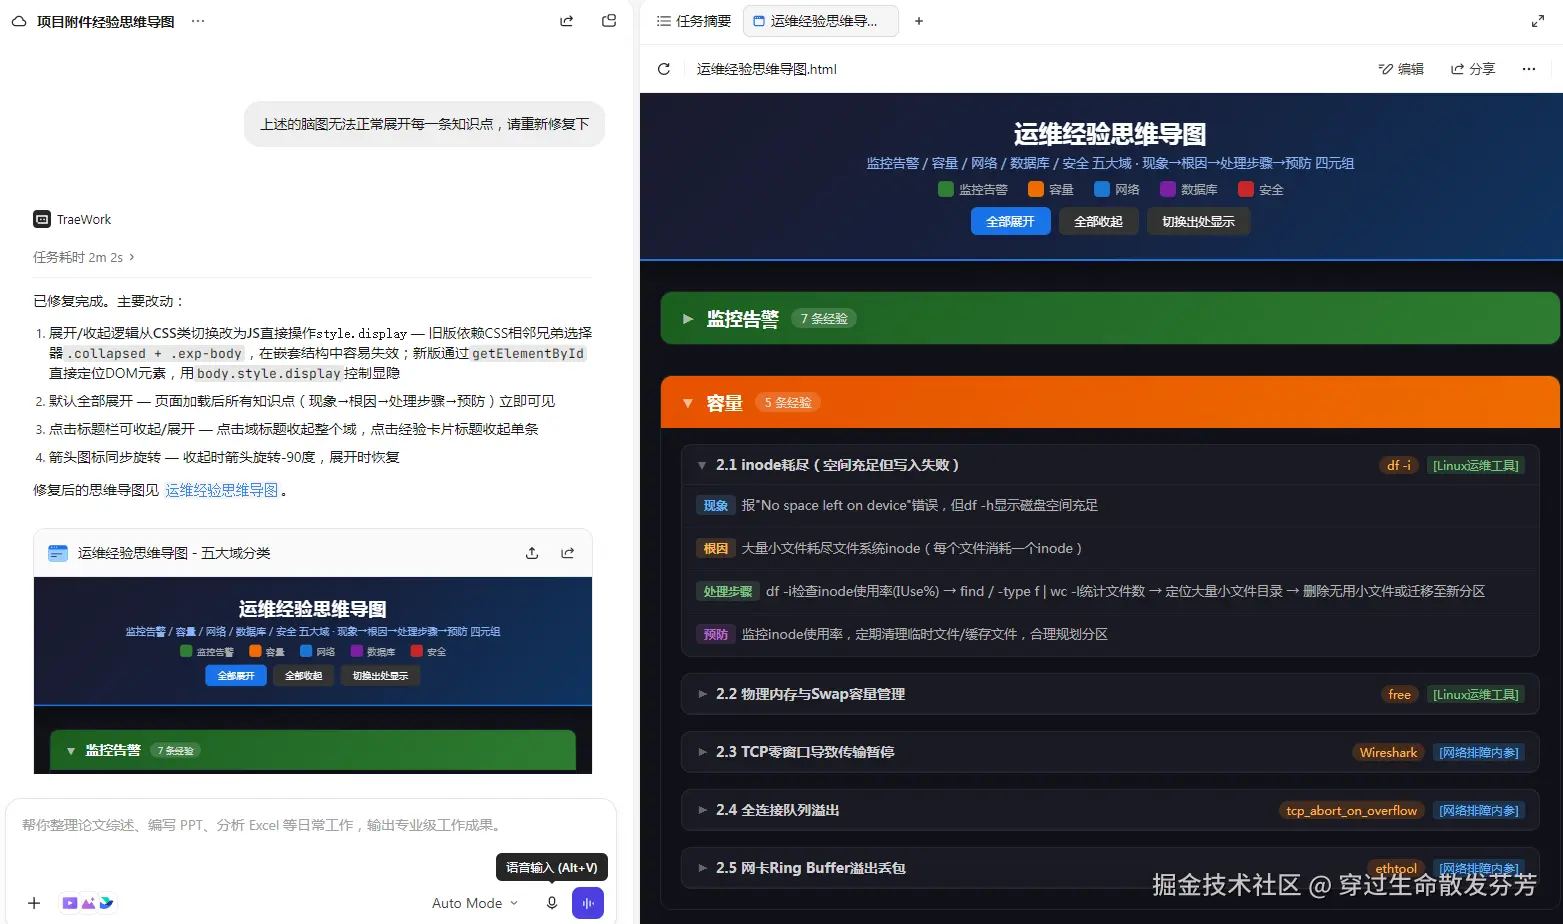Open the skills icon group beside the plus
This screenshot has width=1563, height=924.
pyautogui.click(x=88, y=903)
